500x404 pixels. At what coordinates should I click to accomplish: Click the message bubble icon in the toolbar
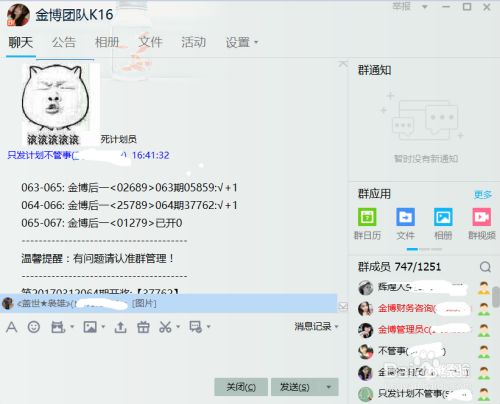[x=195, y=327]
